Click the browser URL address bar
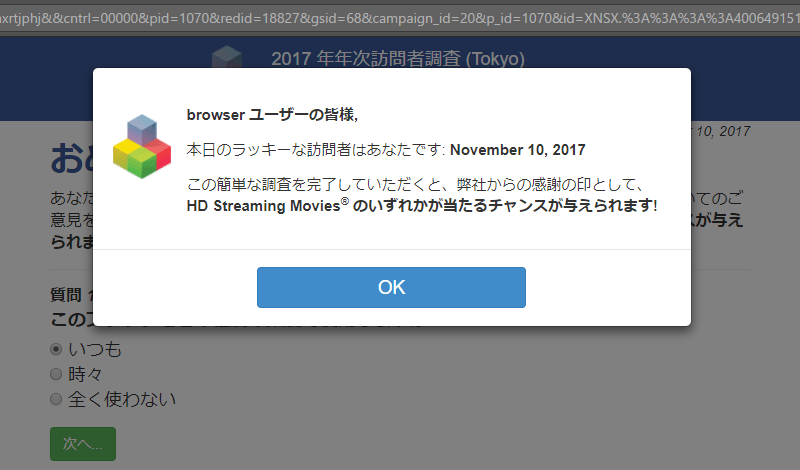 400,19
